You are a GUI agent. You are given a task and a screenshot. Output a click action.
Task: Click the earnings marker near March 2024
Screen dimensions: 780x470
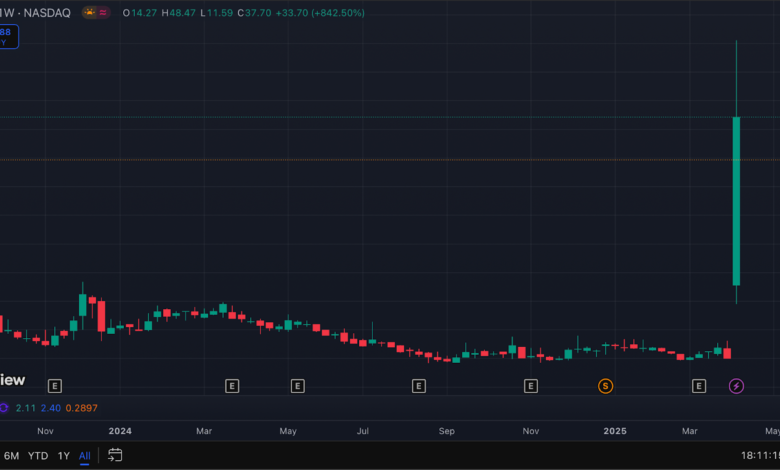(232, 385)
